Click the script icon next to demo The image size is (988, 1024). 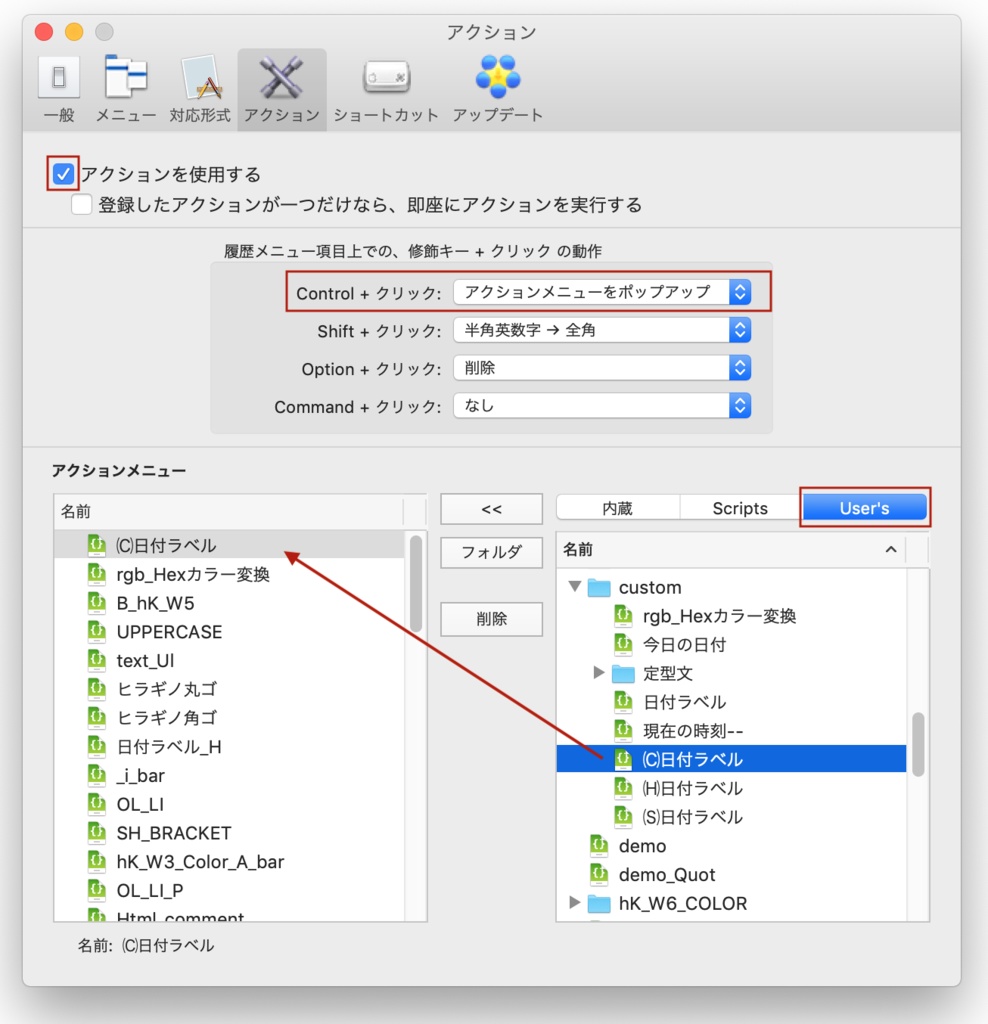(598, 845)
